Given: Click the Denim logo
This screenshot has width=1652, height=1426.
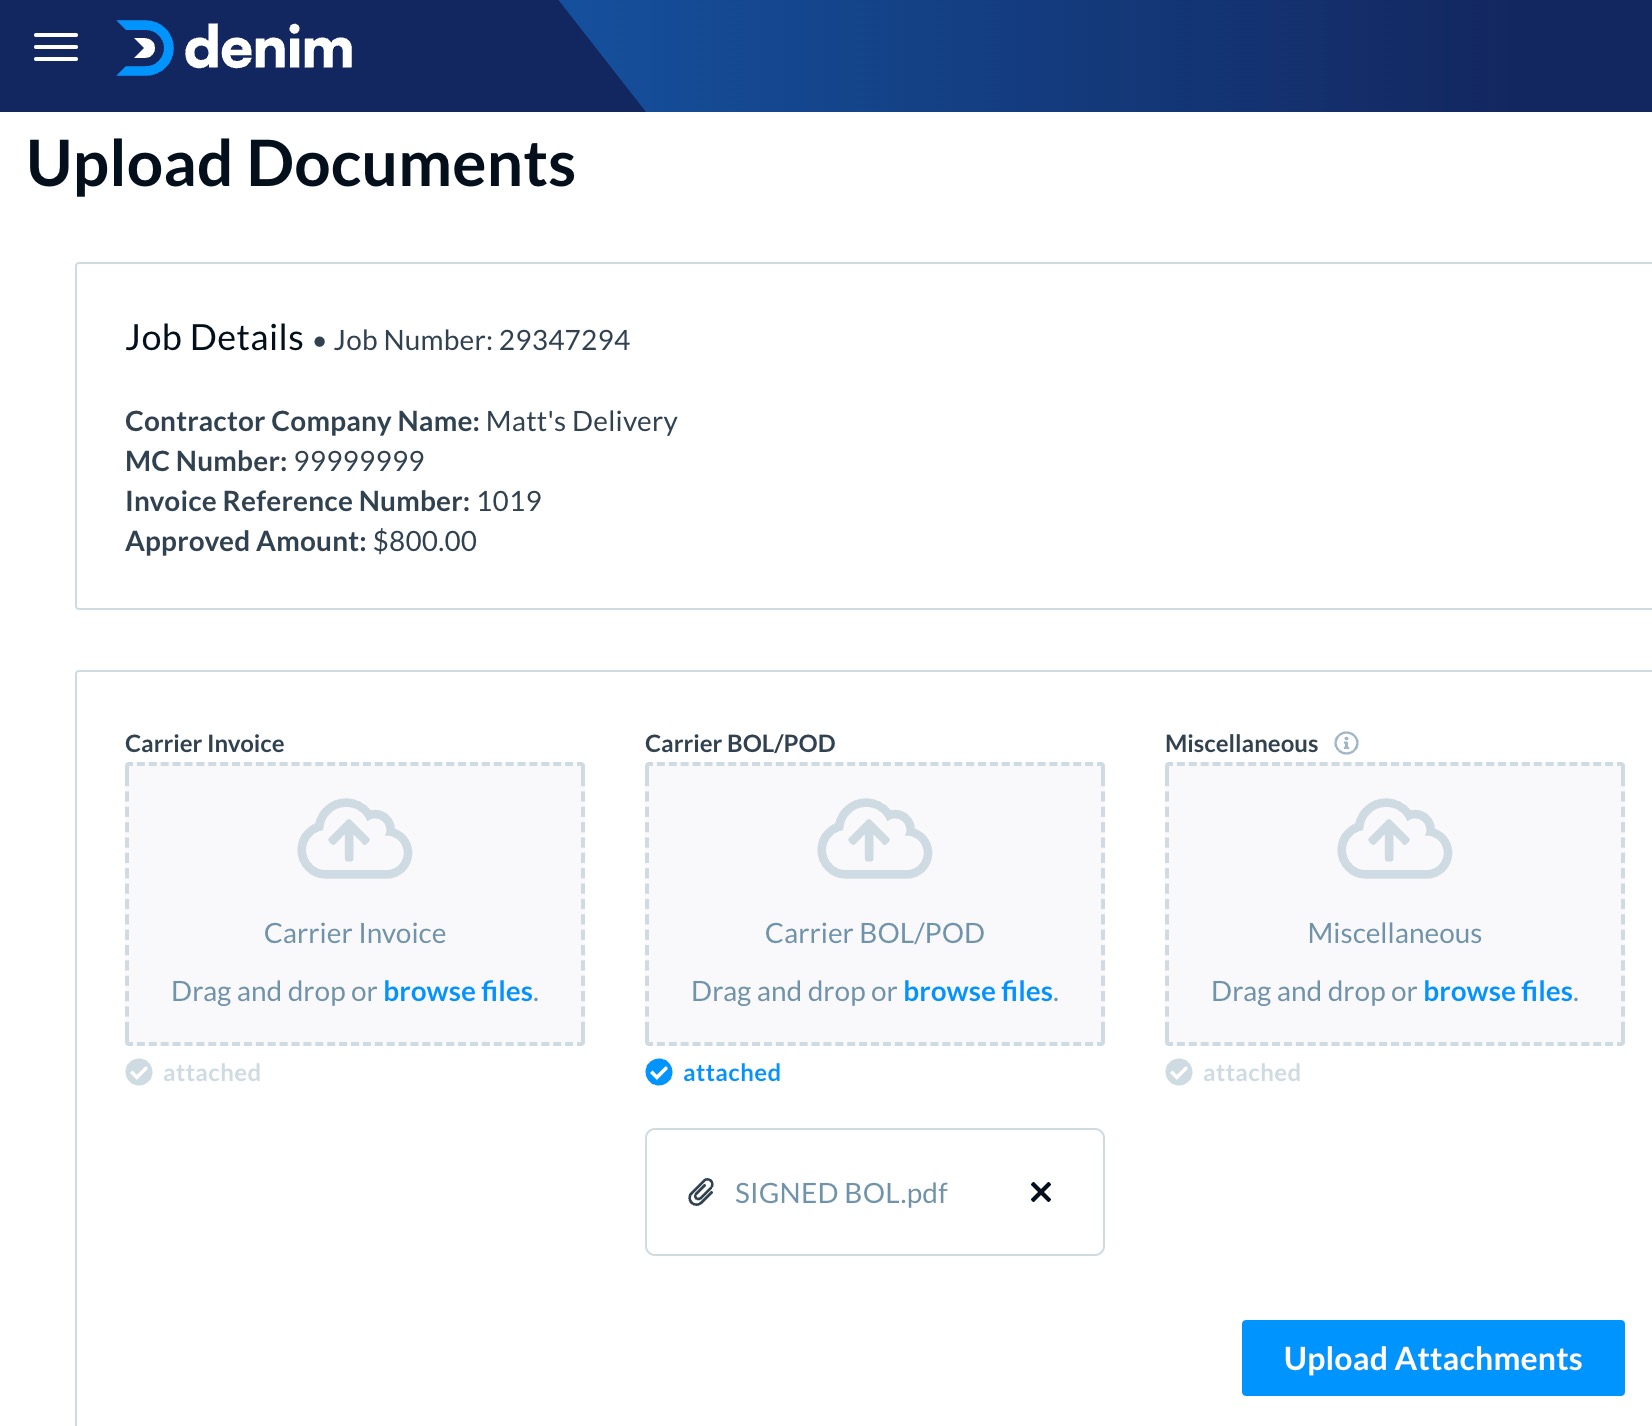Looking at the screenshot, I should (x=235, y=48).
